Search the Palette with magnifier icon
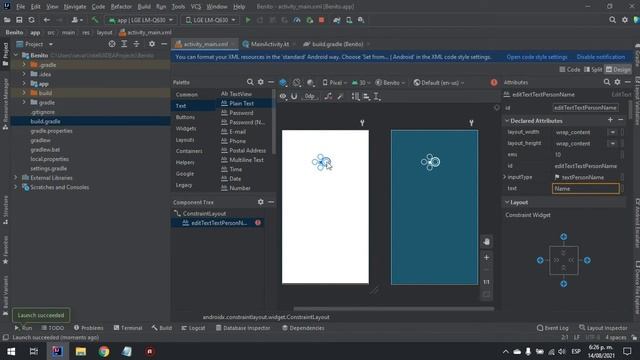 pyautogui.click(x=250, y=82)
